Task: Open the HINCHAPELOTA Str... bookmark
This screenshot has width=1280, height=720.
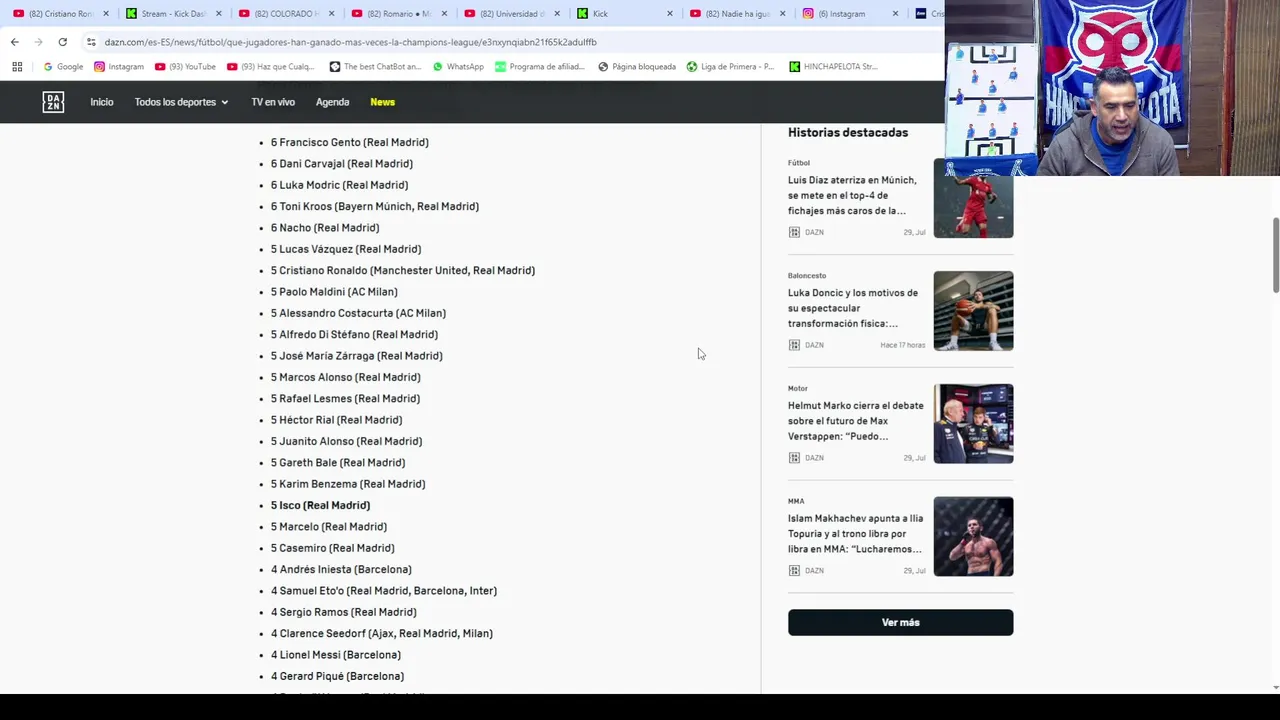Action: [833, 67]
